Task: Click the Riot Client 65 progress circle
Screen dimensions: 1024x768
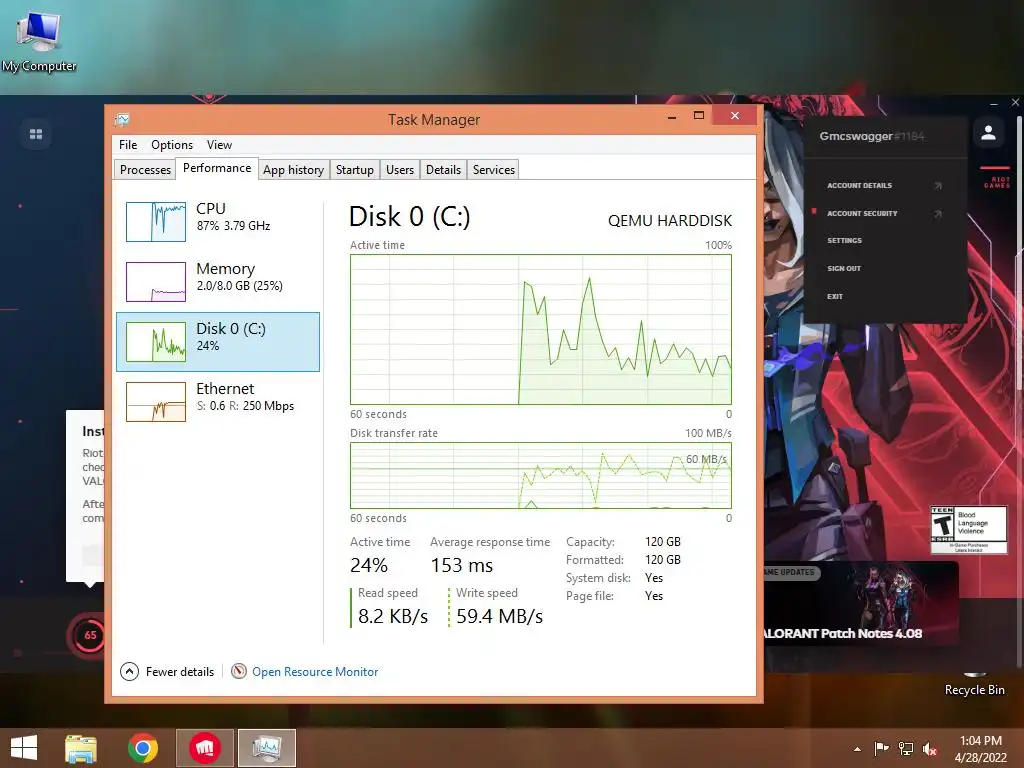Action: pos(90,635)
